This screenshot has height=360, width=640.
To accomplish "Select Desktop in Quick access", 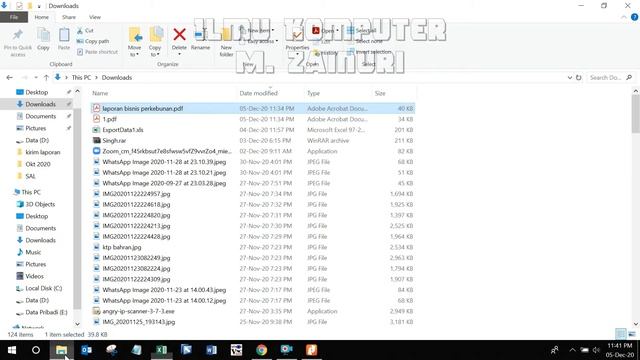I will tap(36, 92).
